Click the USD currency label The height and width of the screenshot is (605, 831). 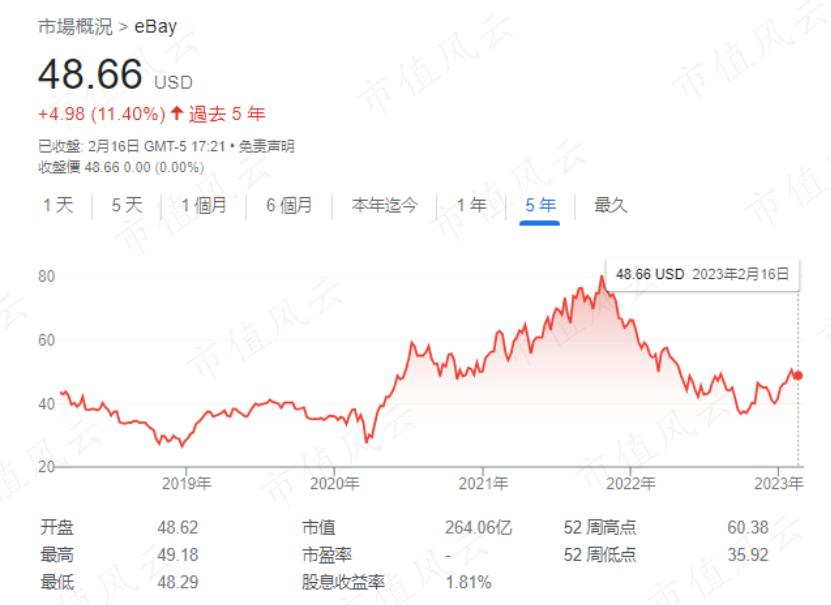click(x=173, y=82)
